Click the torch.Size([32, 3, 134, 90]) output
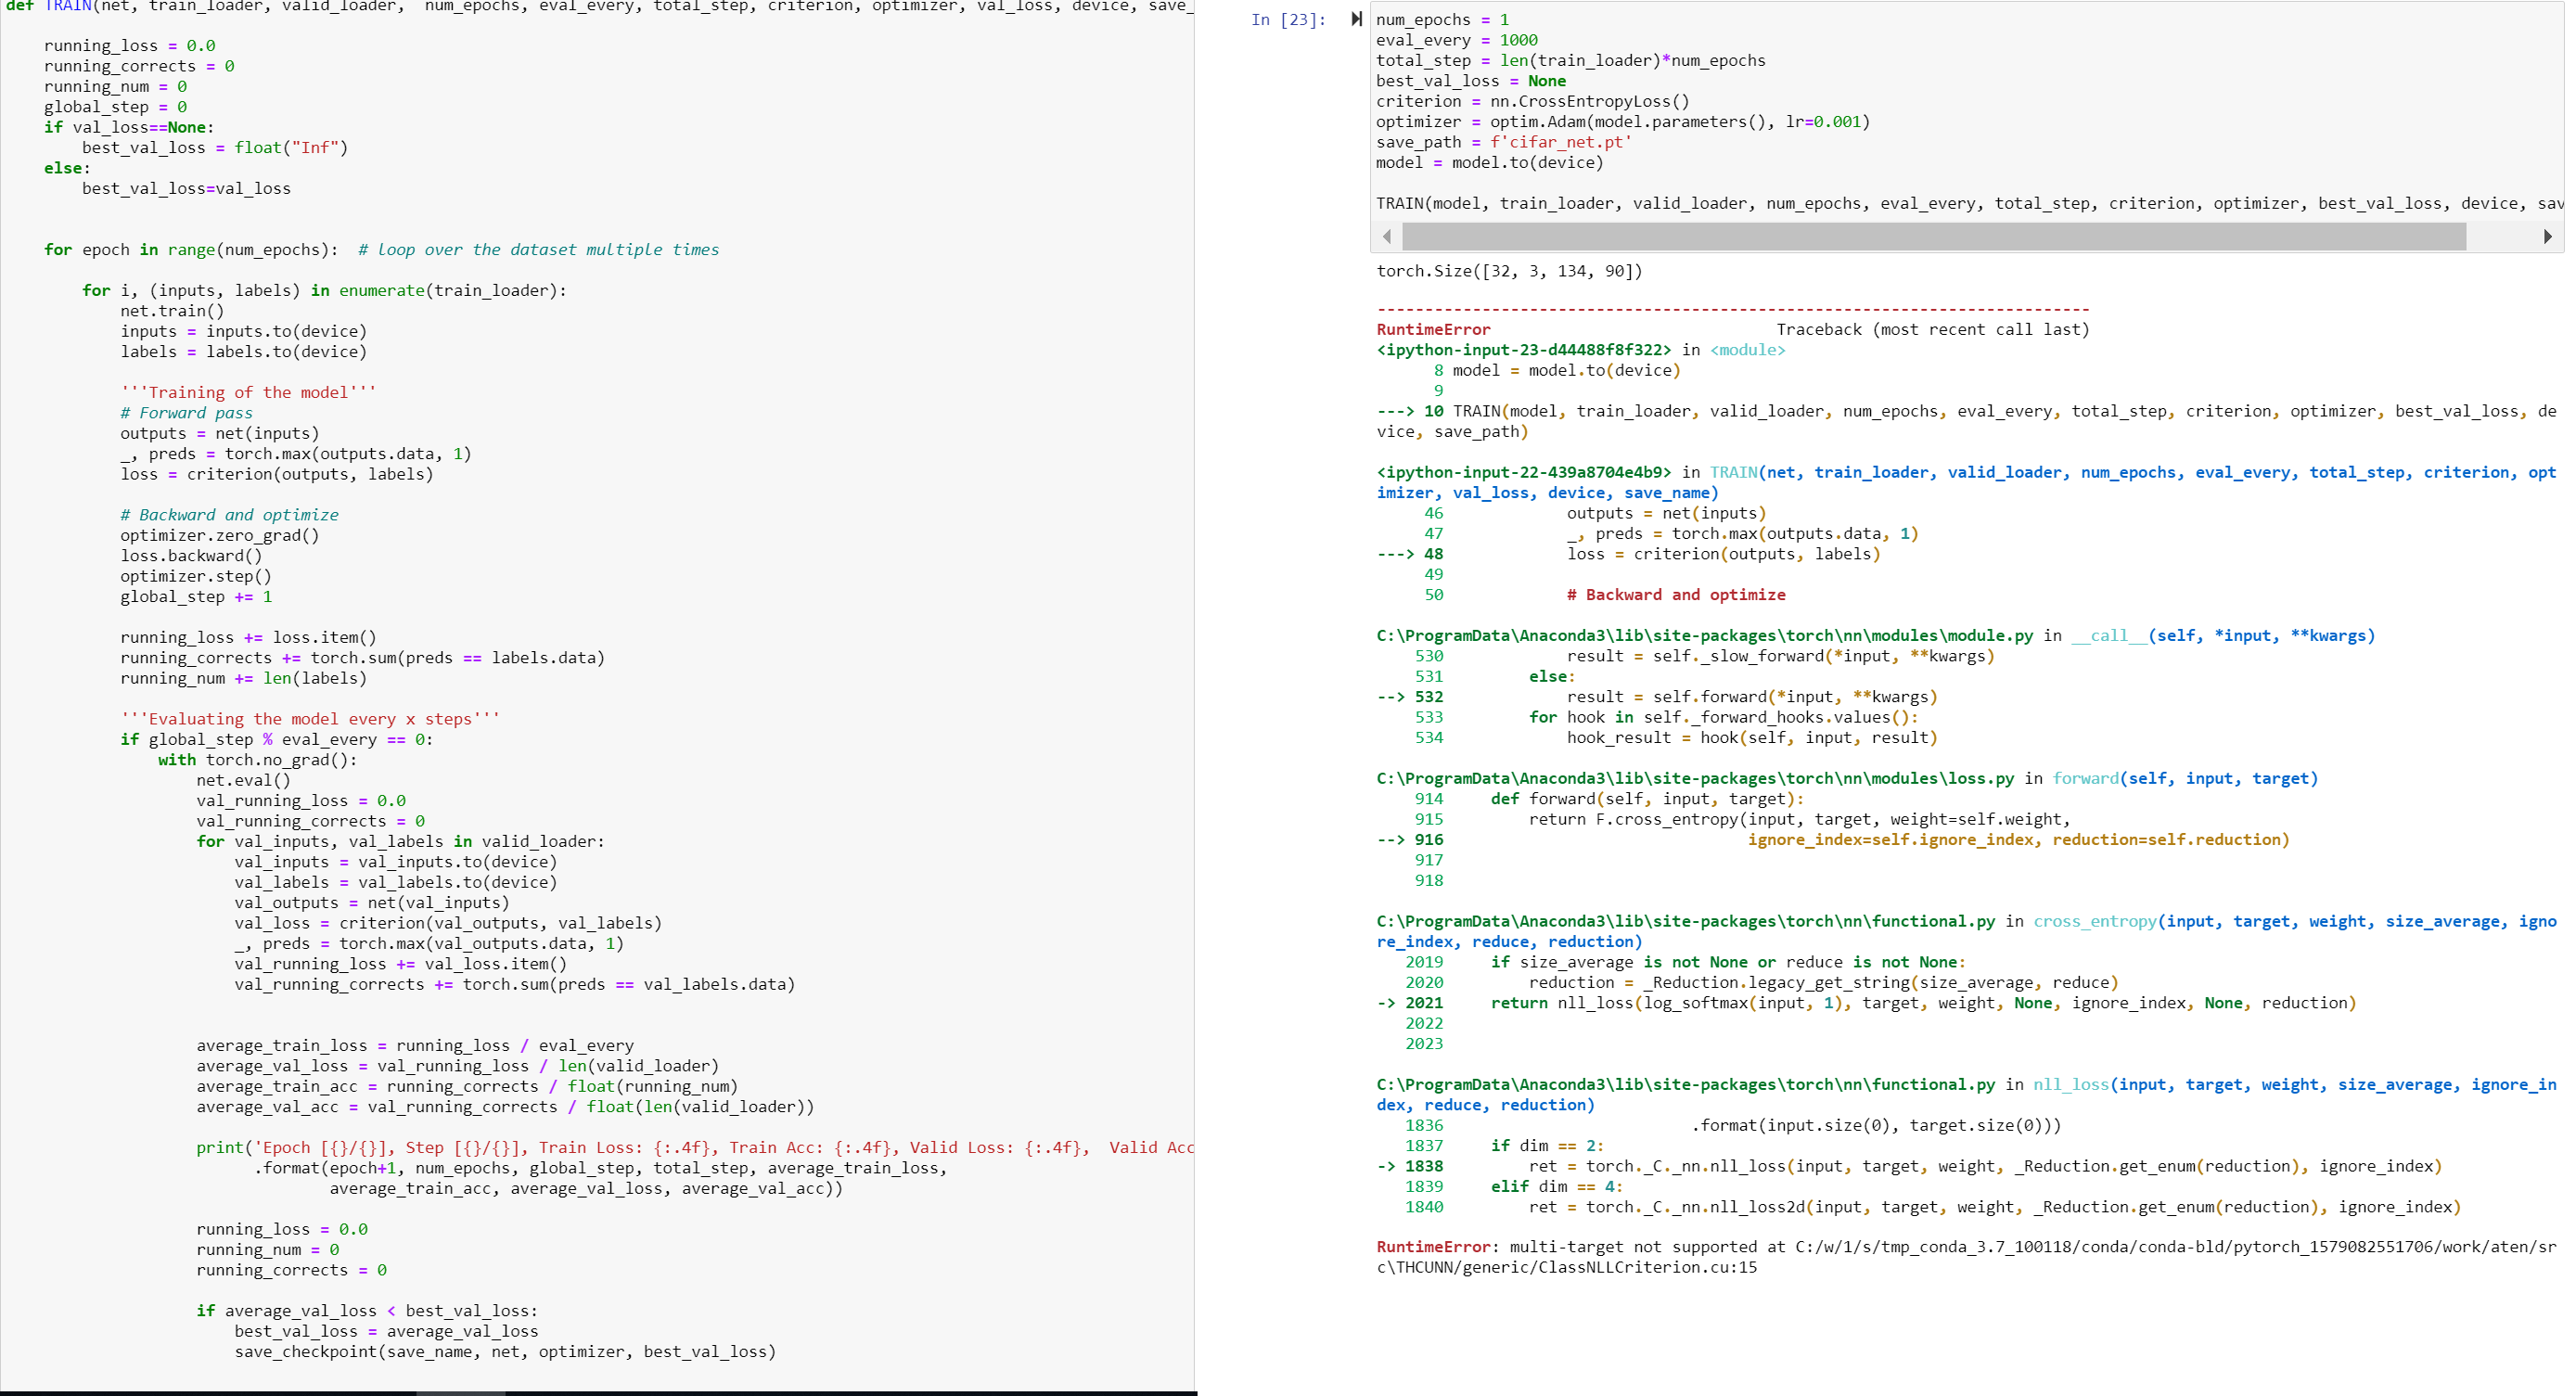The width and height of the screenshot is (2576, 1396). [x=1509, y=271]
